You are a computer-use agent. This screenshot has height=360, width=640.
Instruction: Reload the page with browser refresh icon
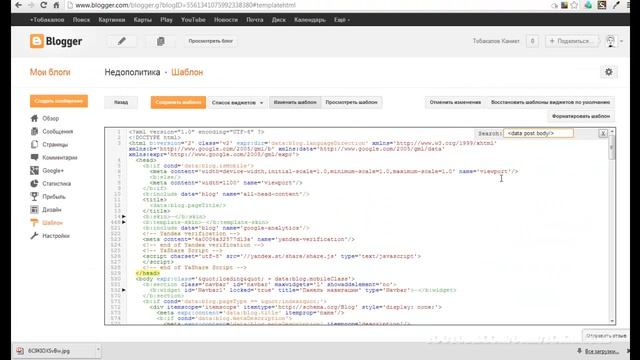pyautogui.click(x=43, y=5)
